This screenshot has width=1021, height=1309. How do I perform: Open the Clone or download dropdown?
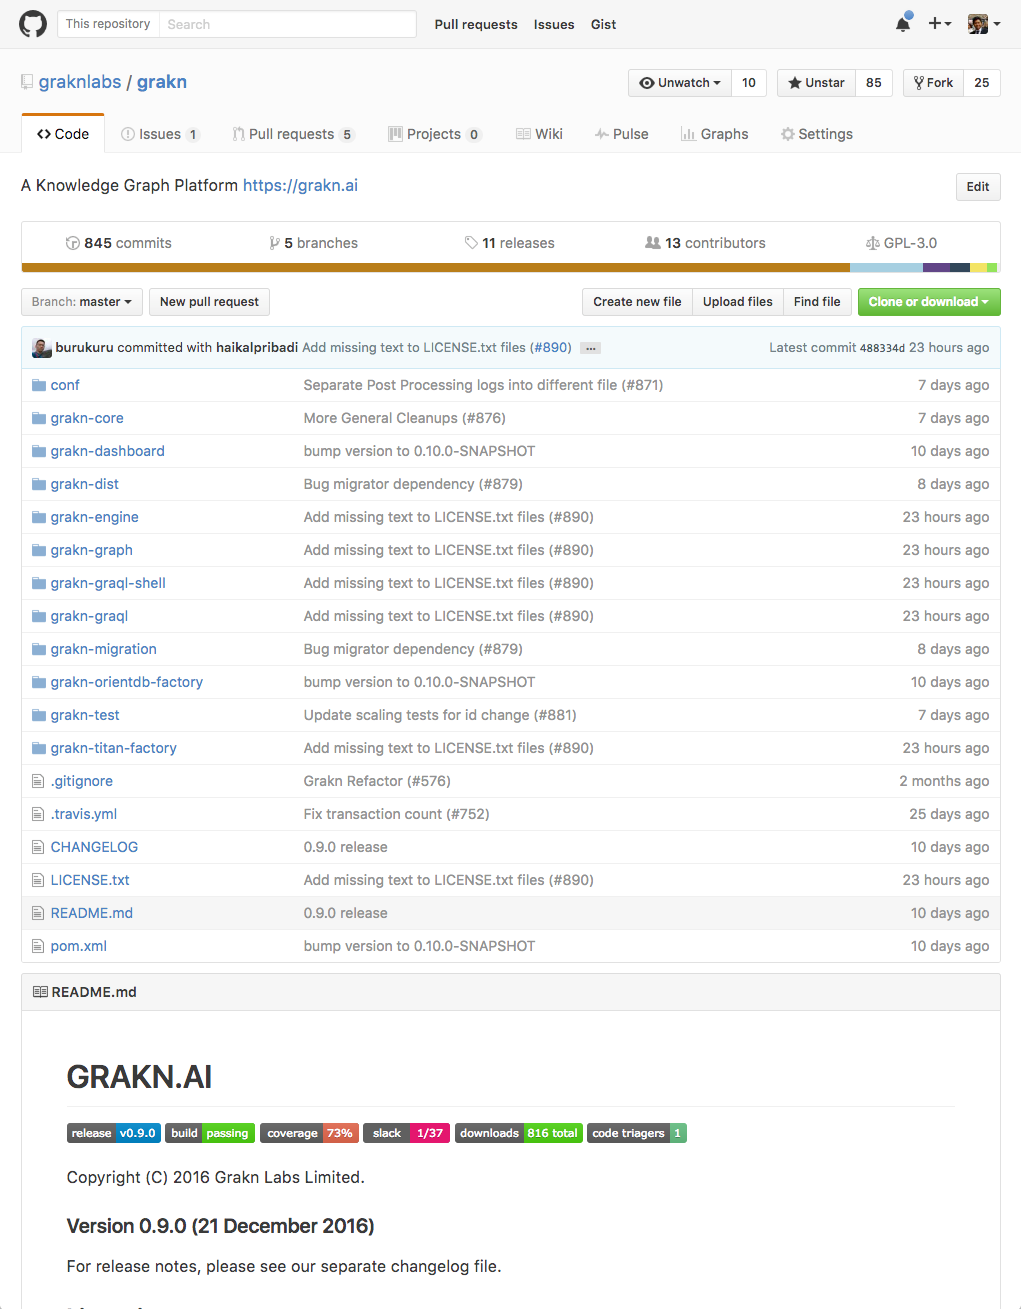pos(929,302)
